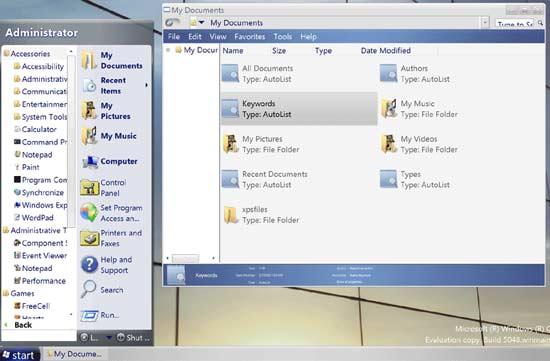Open My Pictures in the start menu

(x=106, y=111)
